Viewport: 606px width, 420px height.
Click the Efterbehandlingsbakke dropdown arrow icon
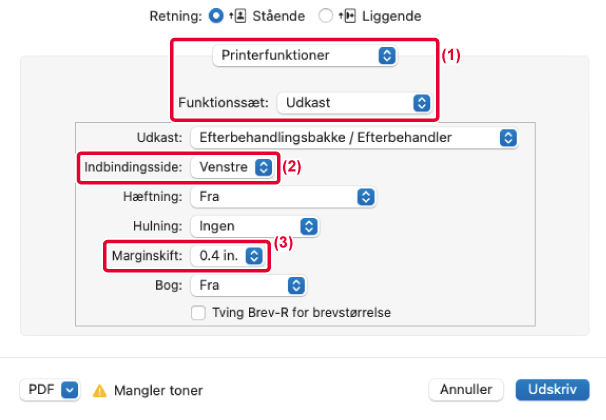508,138
